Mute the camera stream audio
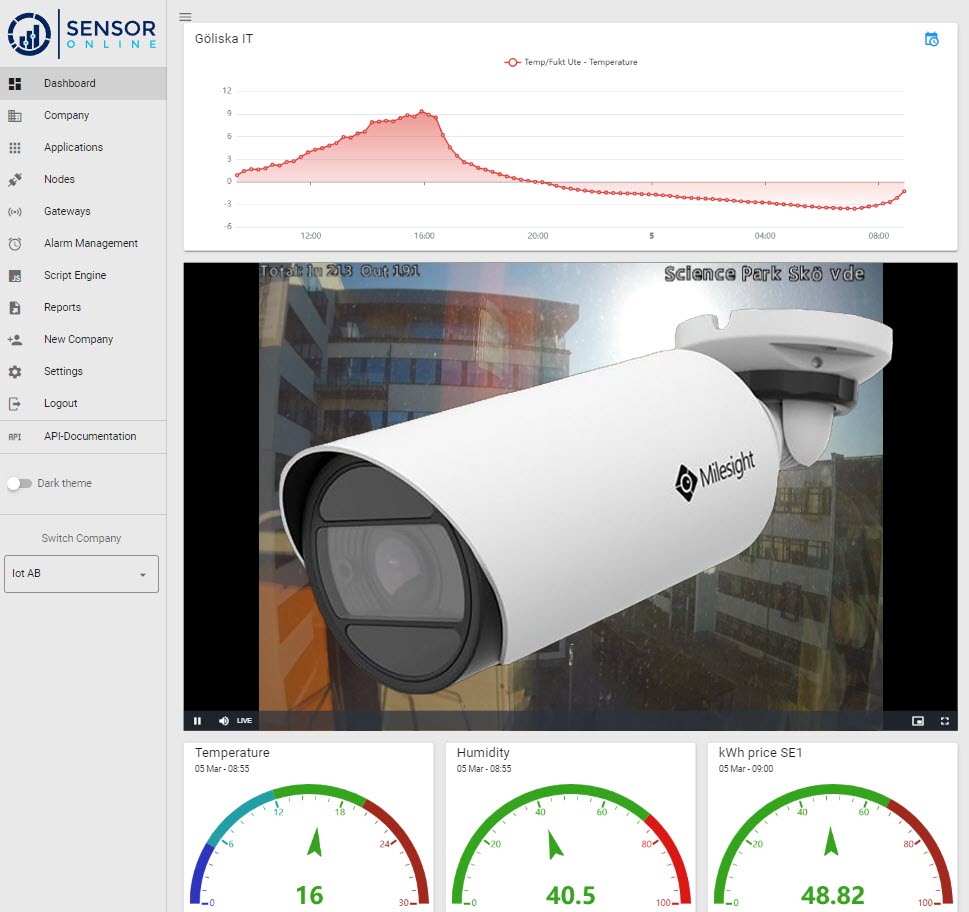This screenshot has height=912, width=969. coord(222,720)
